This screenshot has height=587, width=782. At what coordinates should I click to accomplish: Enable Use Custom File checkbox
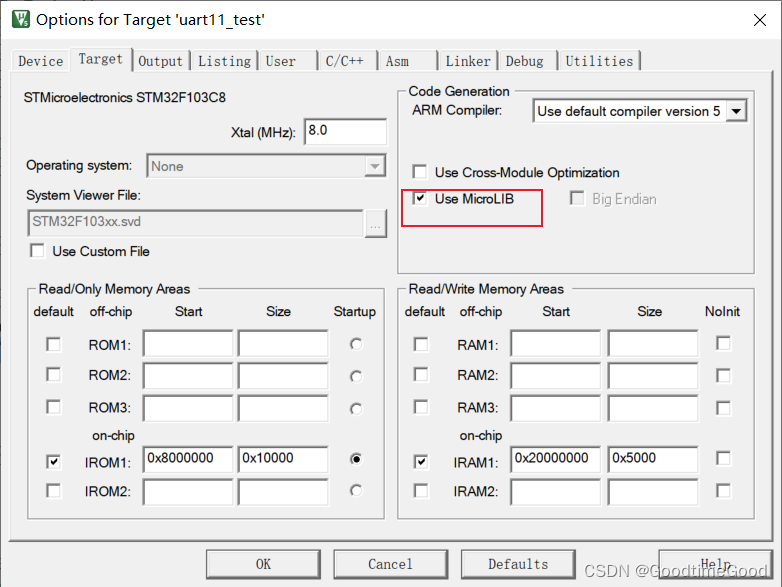click(37, 251)
